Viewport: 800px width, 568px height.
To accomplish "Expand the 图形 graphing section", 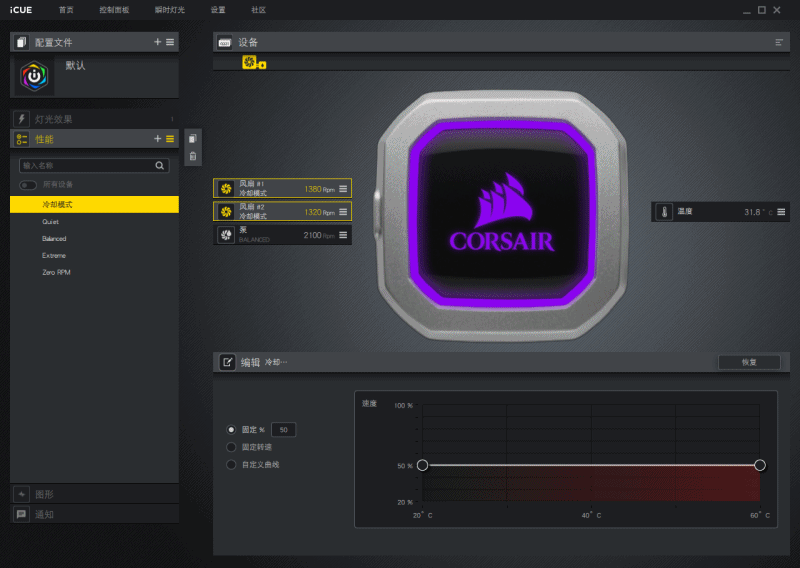I will (x=94, y=494).
